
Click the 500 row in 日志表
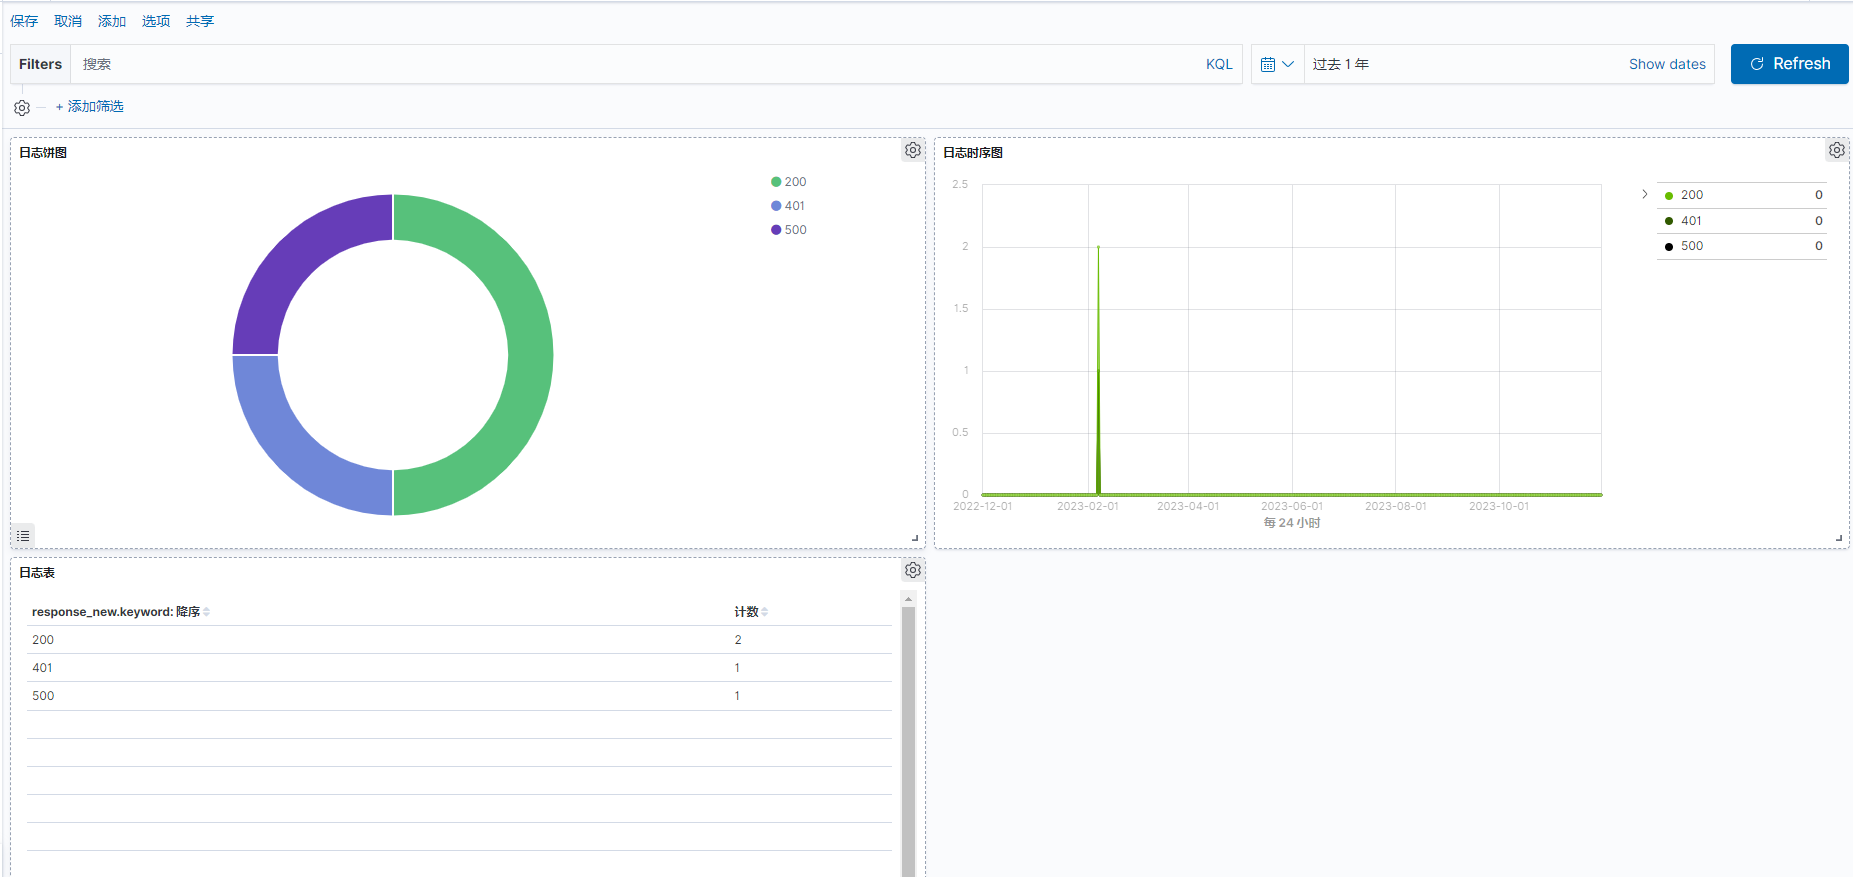point(459,696)
